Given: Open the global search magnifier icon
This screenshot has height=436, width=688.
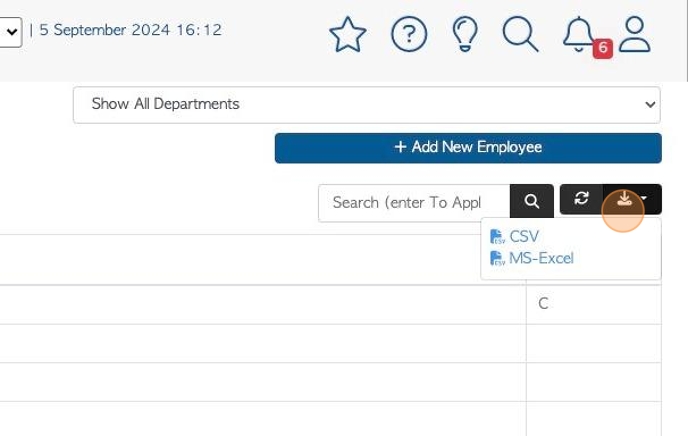Looking at the screenshot, I should [x=520, y=34].
